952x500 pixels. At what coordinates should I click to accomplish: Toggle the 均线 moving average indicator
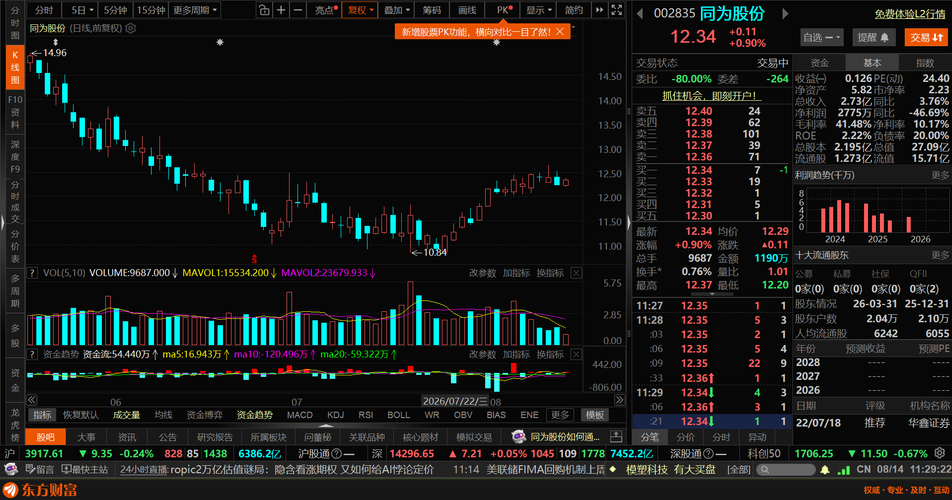163,415
